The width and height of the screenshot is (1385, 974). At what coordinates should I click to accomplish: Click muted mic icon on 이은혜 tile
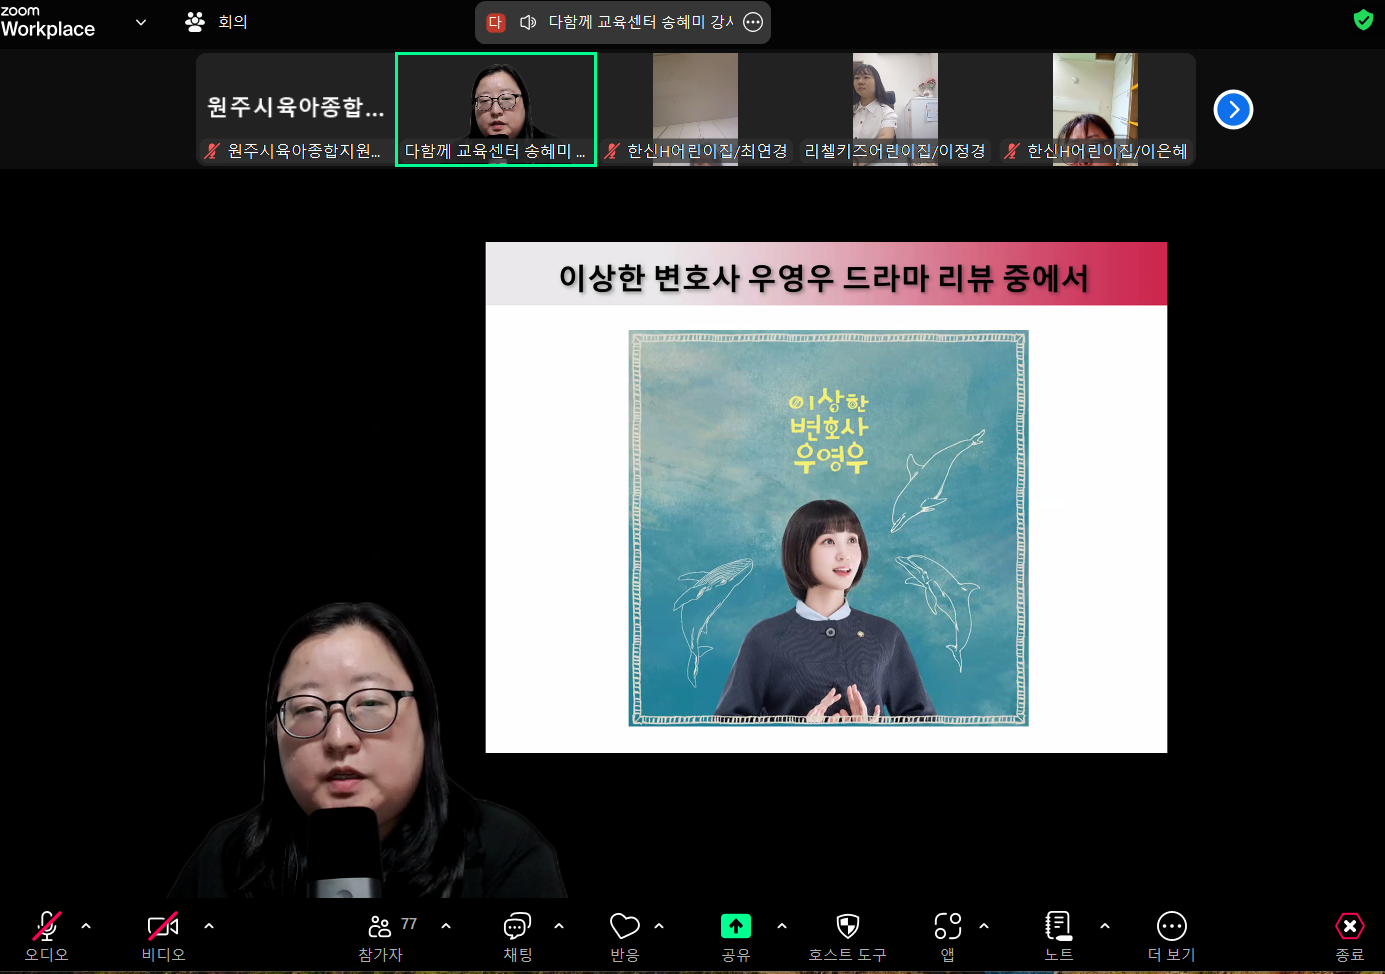click(1012, 151)
